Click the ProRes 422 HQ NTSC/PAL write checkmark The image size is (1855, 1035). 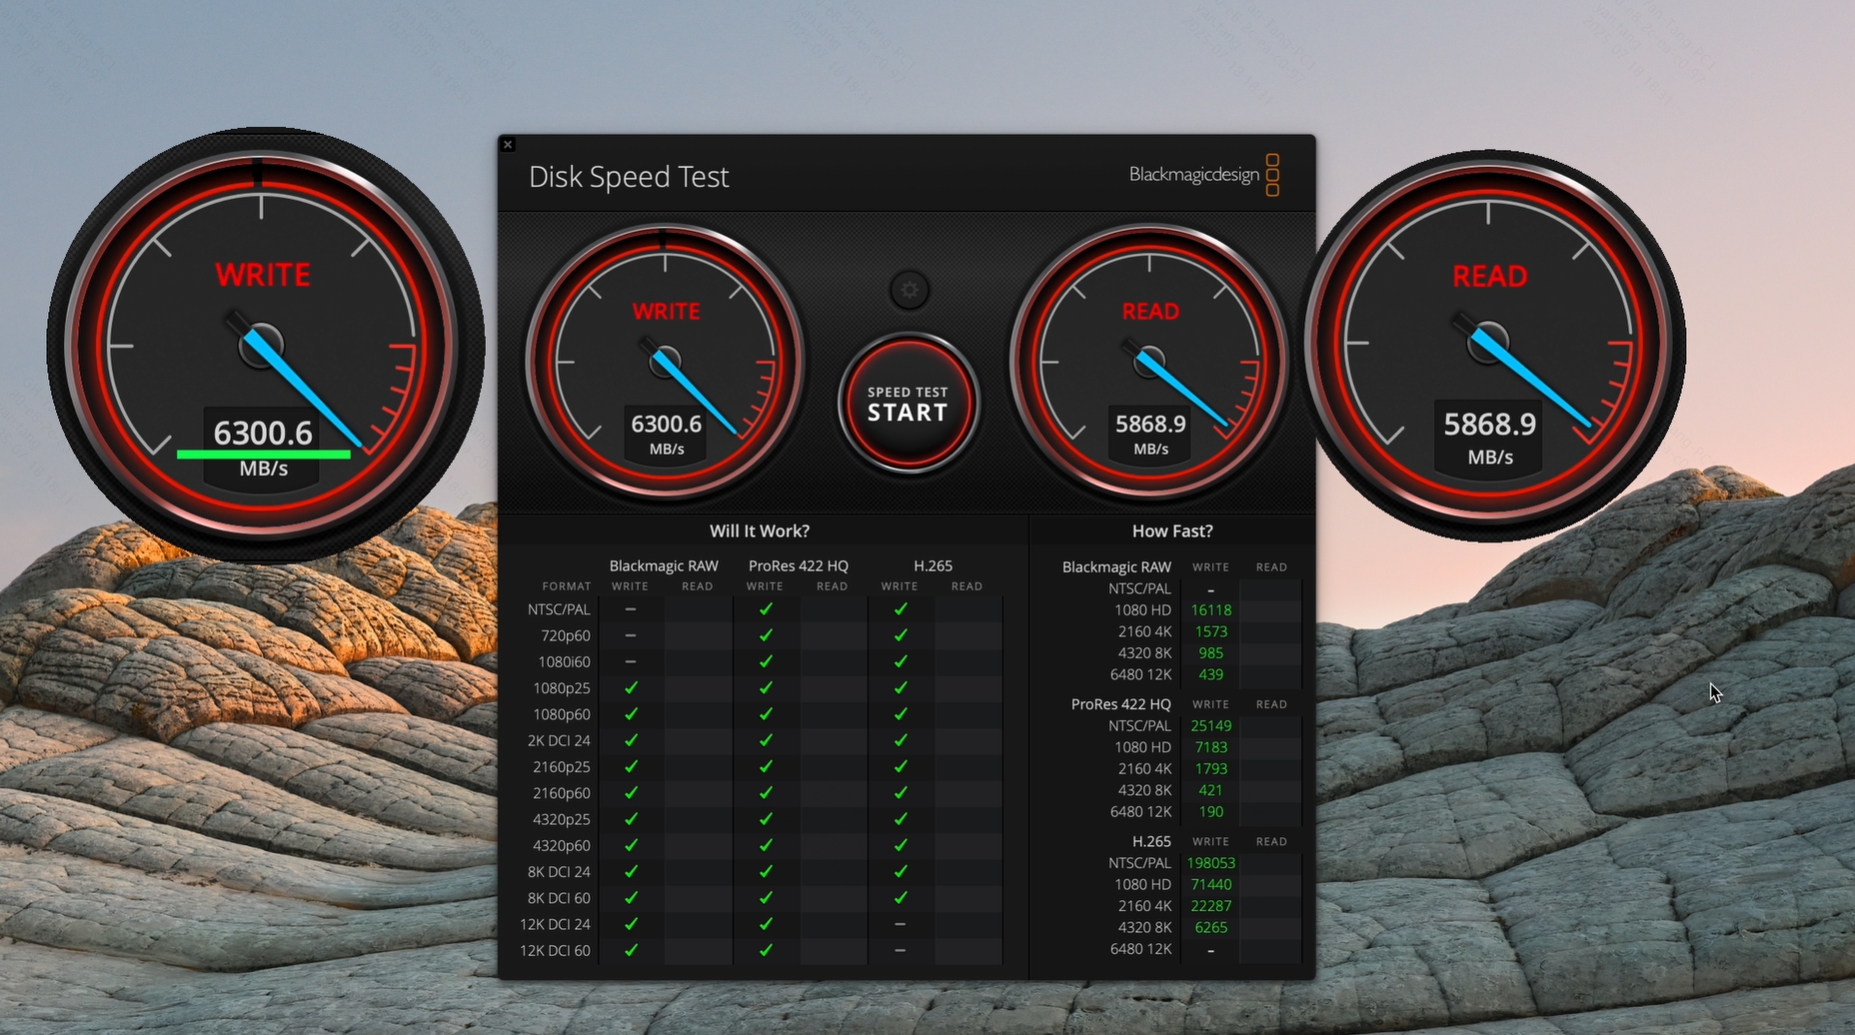pos(765,609)
